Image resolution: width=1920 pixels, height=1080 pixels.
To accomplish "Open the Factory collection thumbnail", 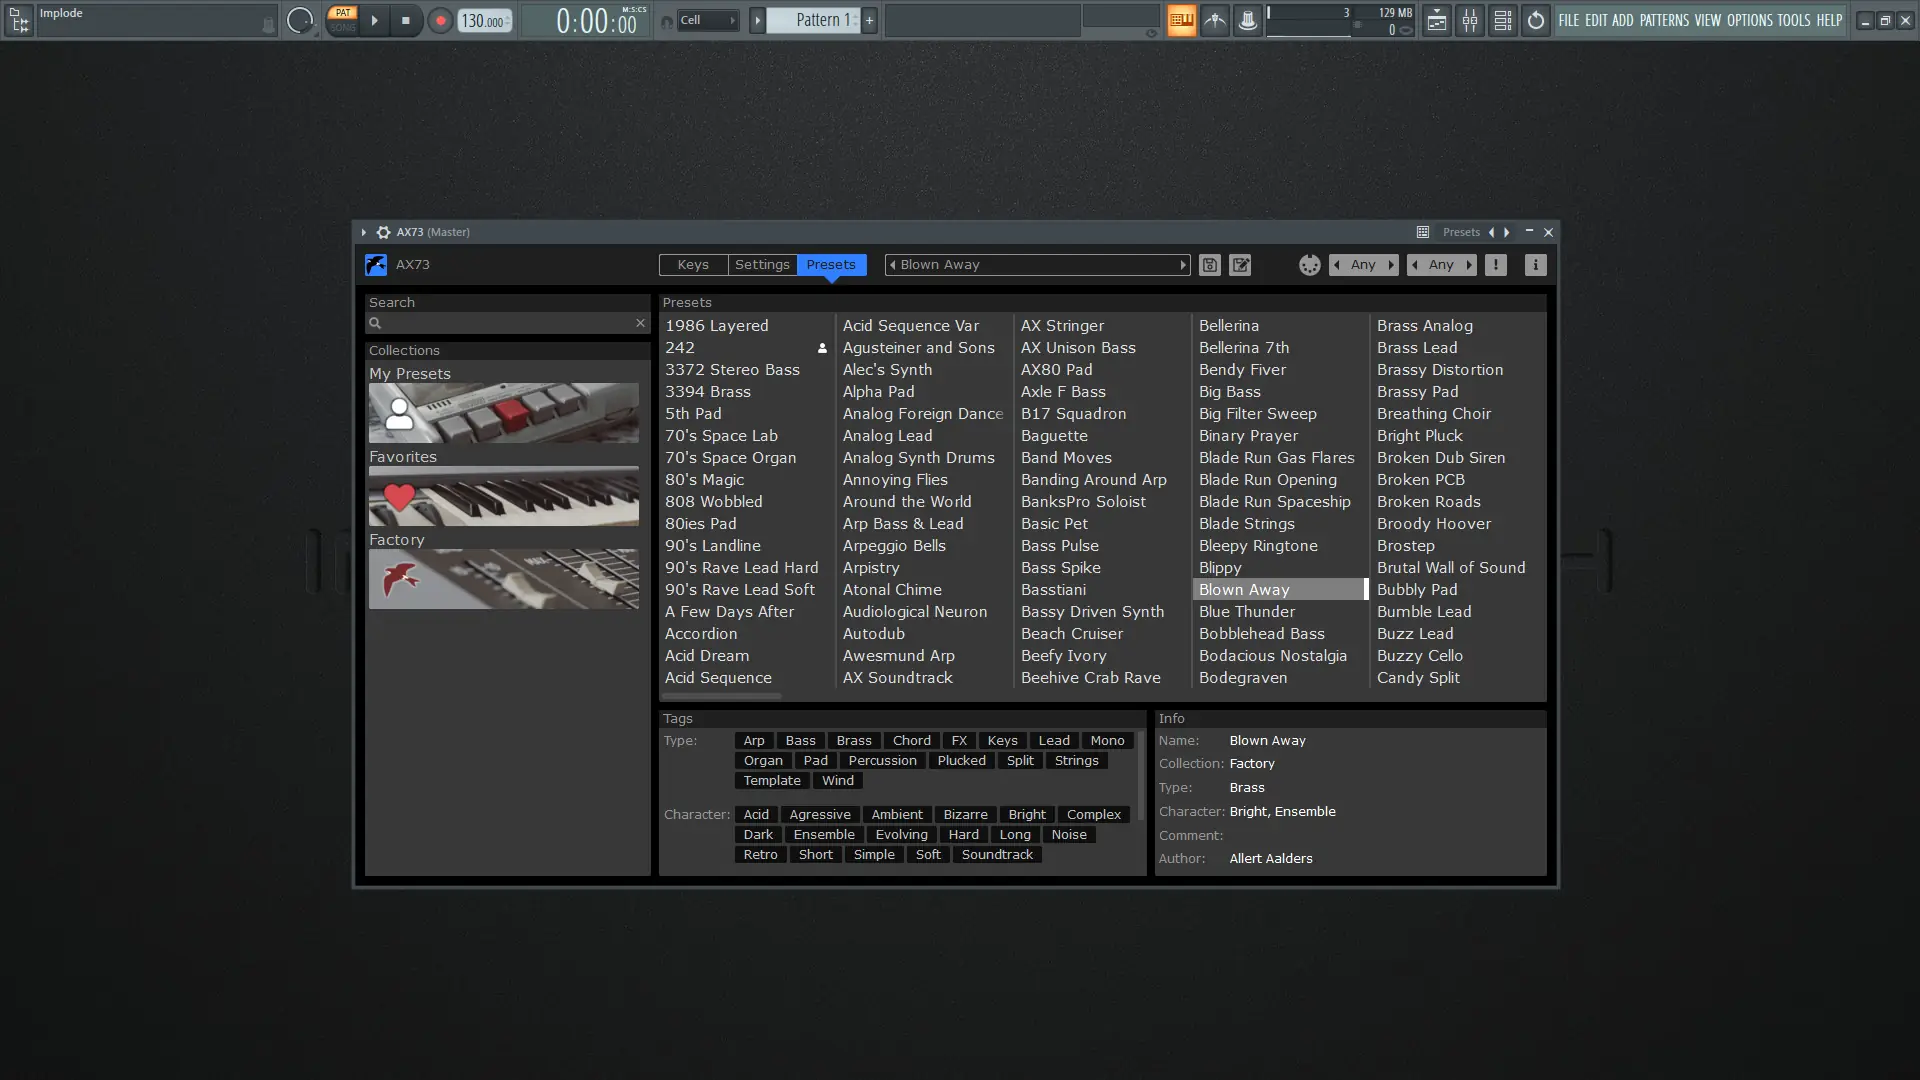I will point(503,579).
